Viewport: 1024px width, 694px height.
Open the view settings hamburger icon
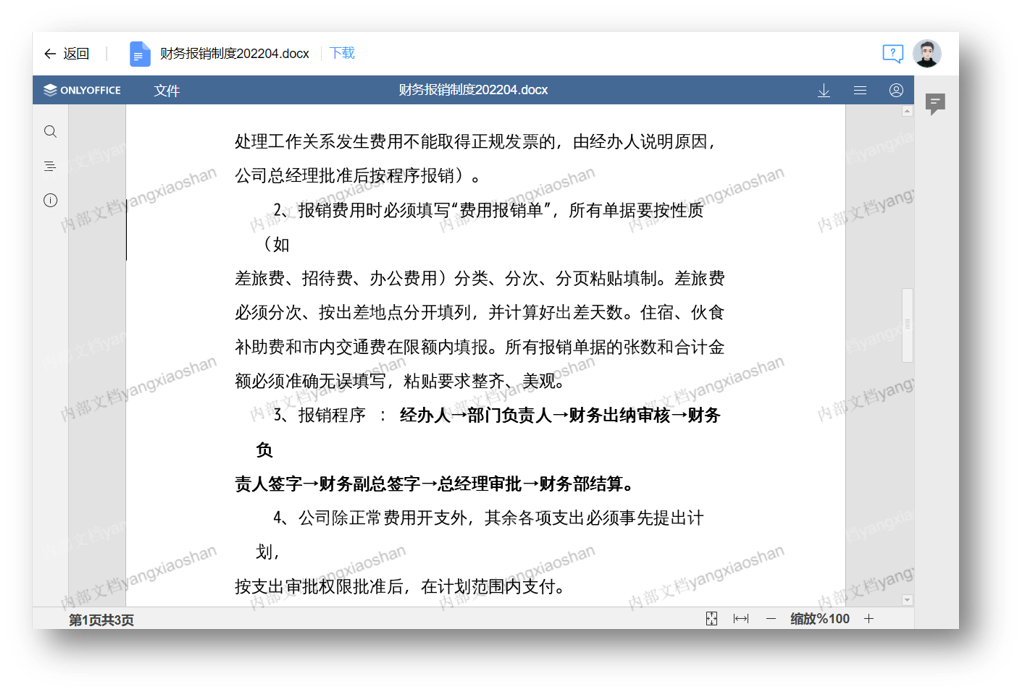pos(860,90)
